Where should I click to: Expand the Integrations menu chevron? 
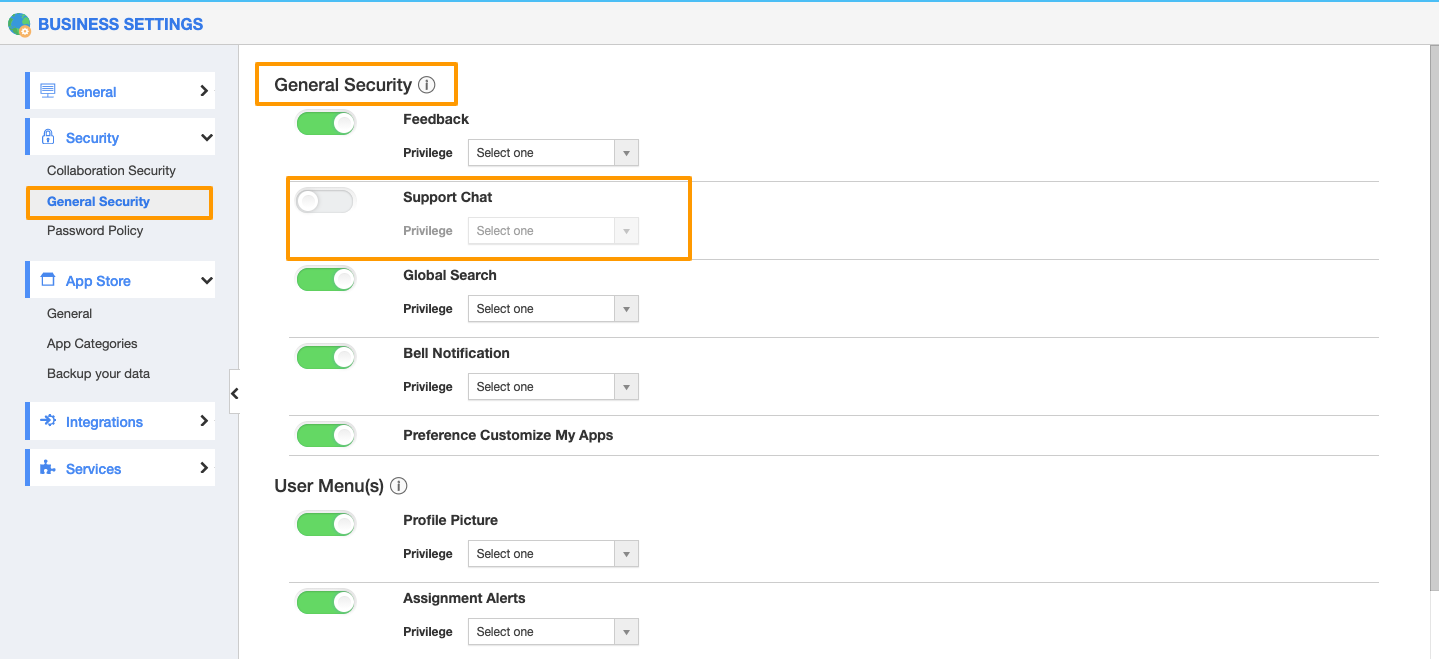pyautogui.click(x=204, y=421)
